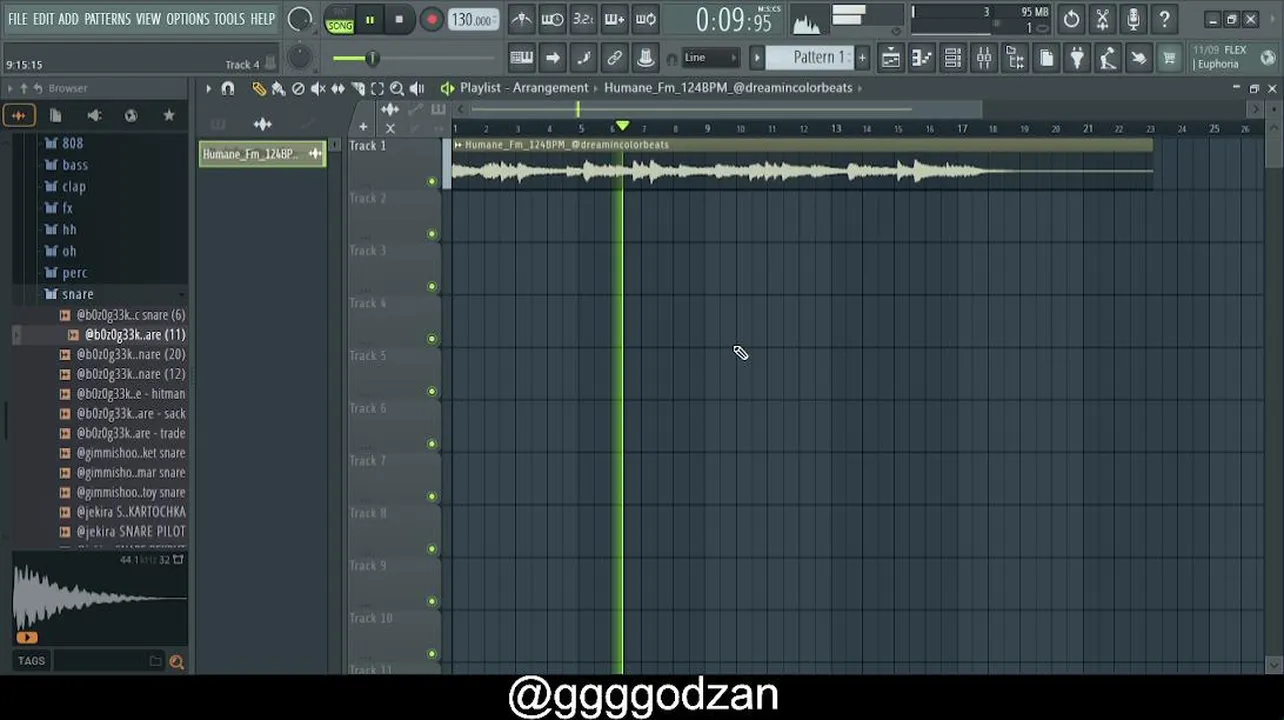Open the PATTERNS menu
This screenshot has width=1284, height=720.
107,19
